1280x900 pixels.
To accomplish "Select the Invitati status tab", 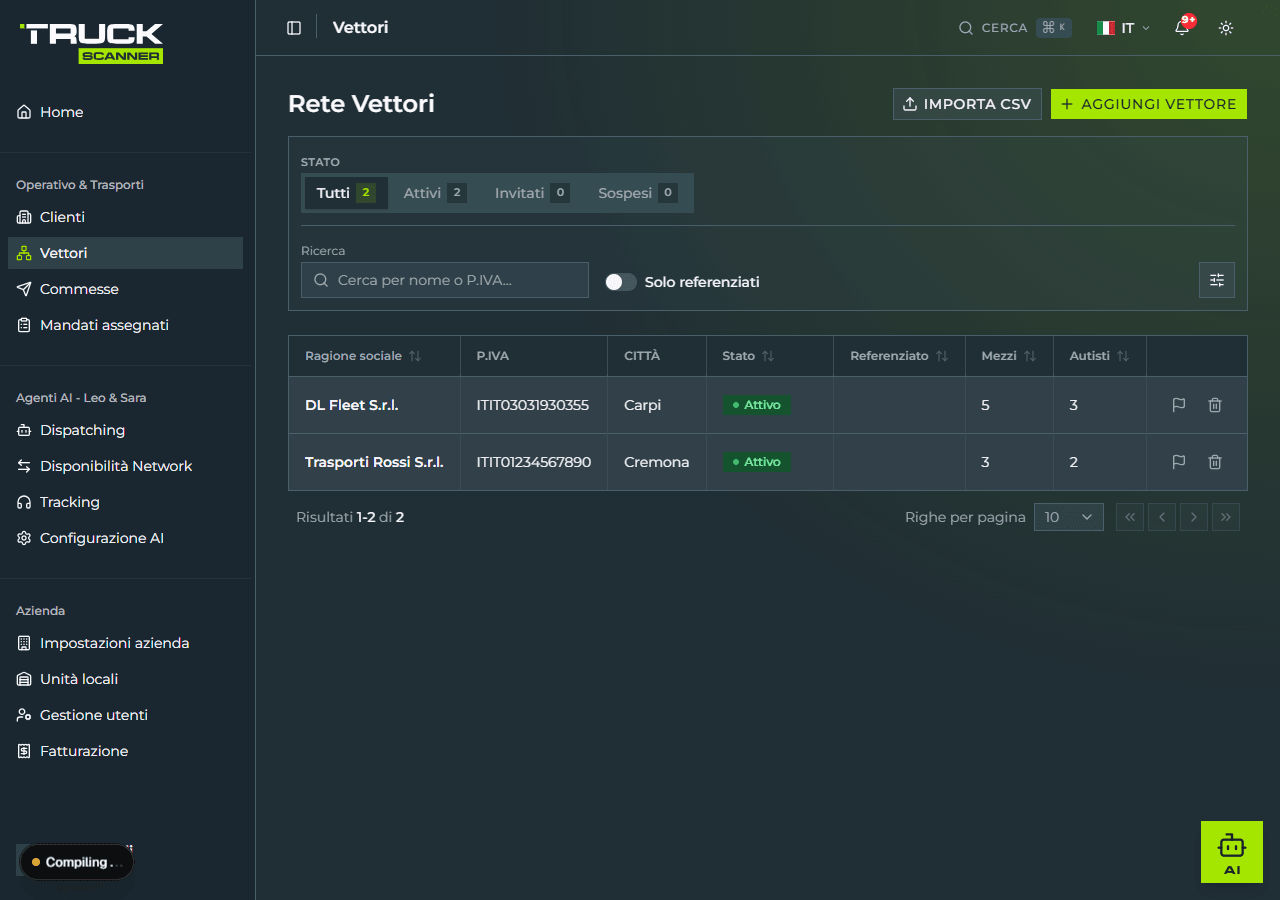I will tap(532, 193).
